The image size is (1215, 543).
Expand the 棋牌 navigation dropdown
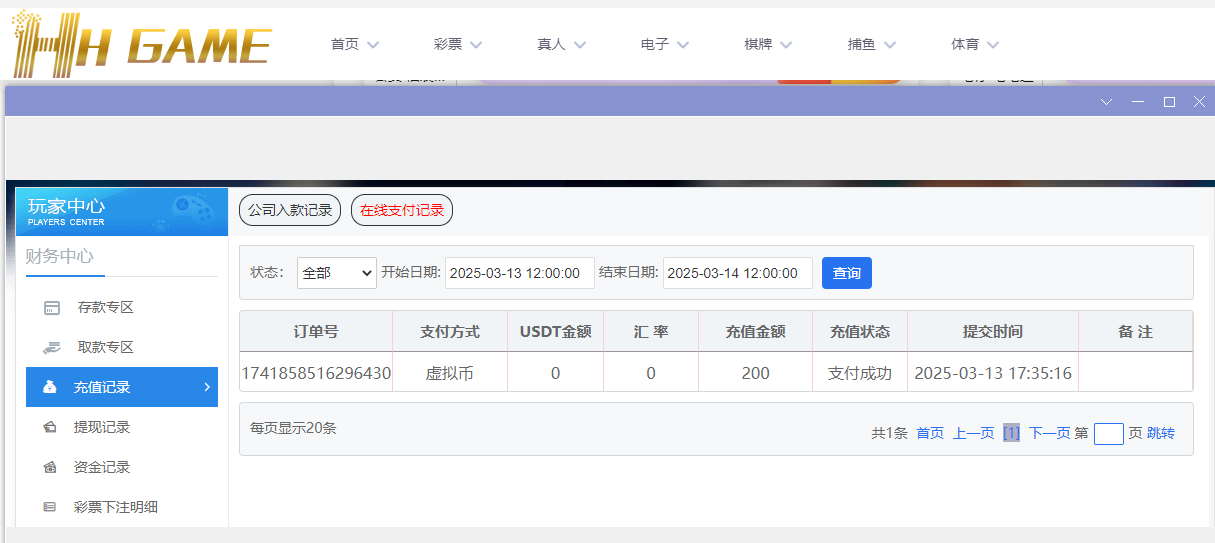[786, 45]
